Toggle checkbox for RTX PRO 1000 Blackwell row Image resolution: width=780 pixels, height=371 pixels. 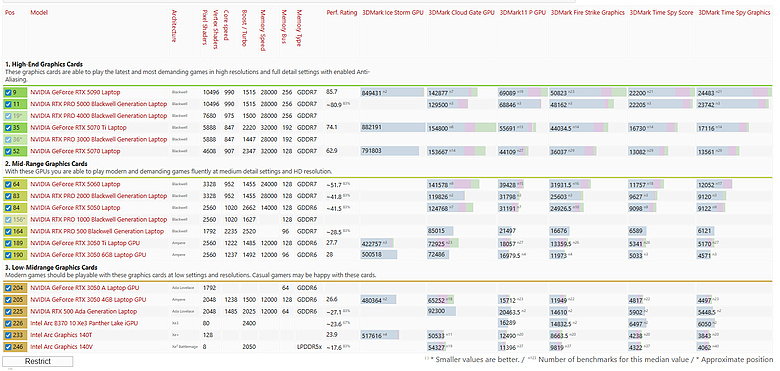point(8,220)
